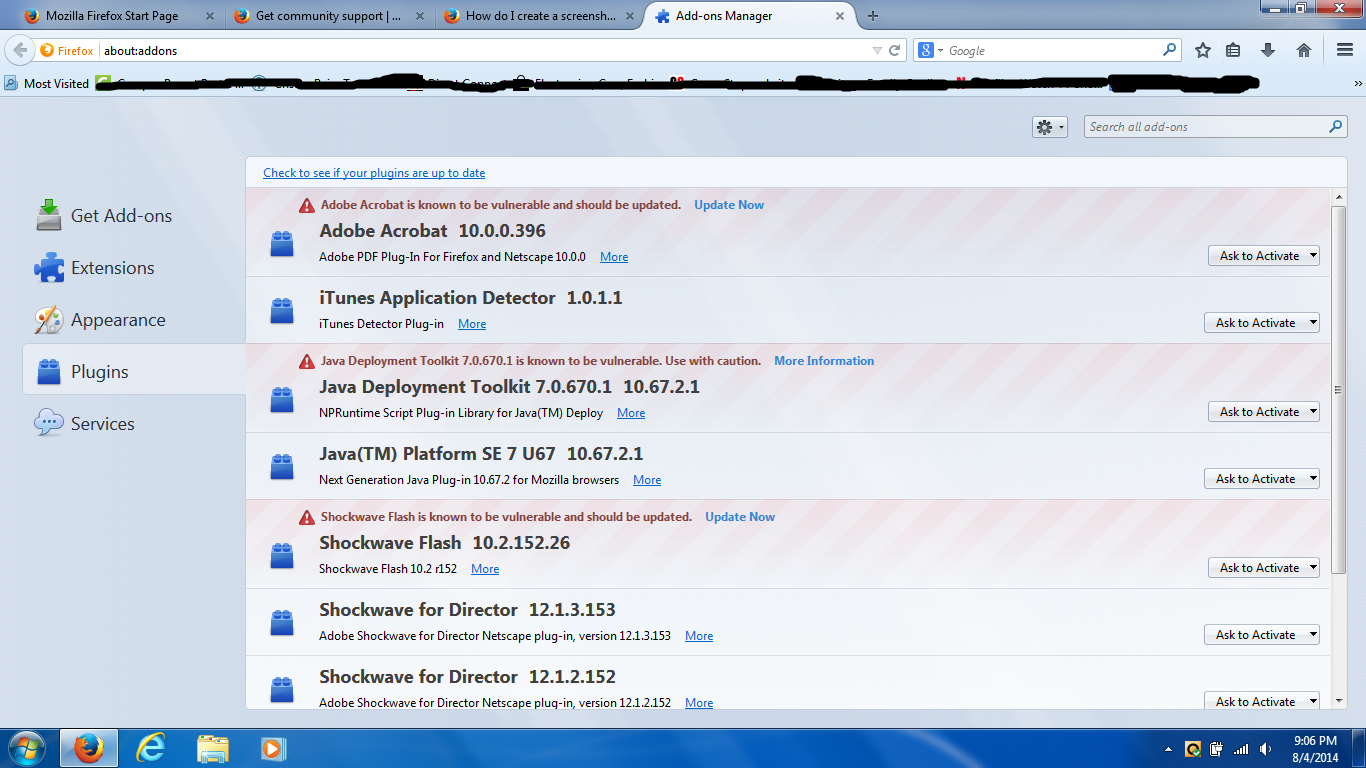Open Shockwave for Director 12.1.2.152 activation dropdown
1366x768 pixels.
coord(1262,702)
